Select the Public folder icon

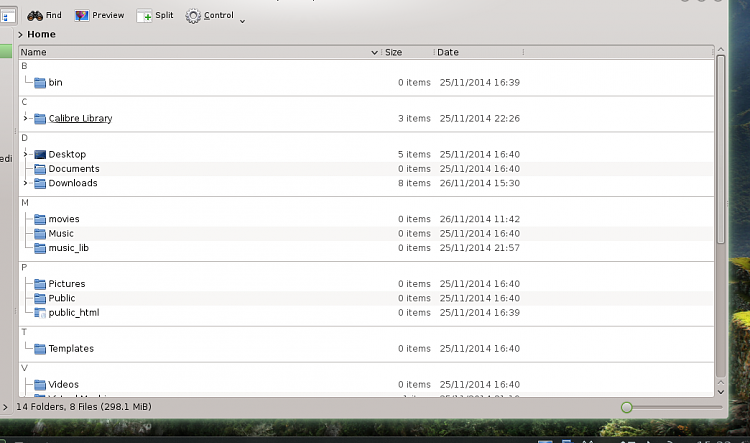point(40,298)
